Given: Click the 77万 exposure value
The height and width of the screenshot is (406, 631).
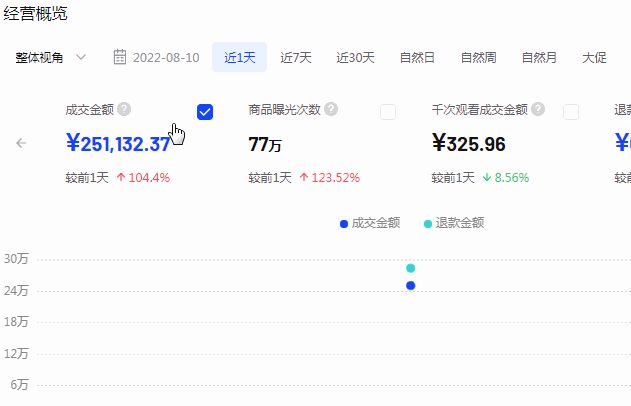Looking at the screenshot, I should [265, 144].
